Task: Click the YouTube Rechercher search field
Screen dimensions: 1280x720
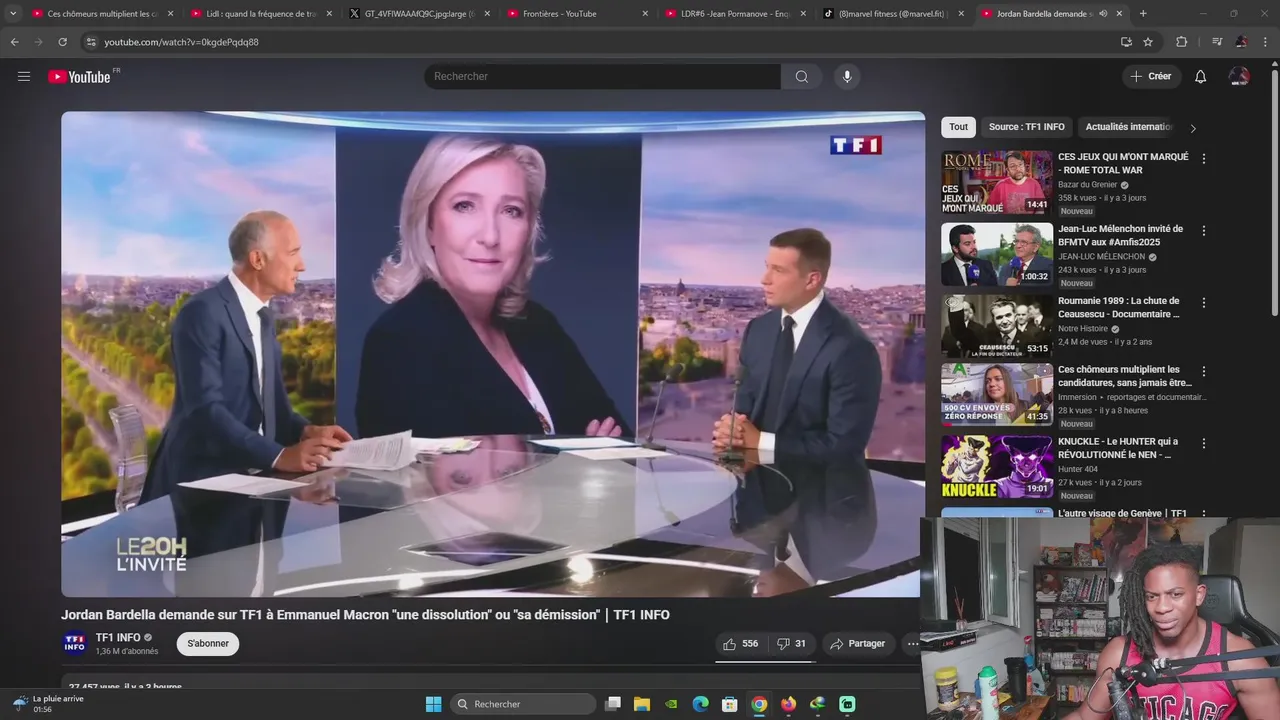Action: click(x=602, y=77)
